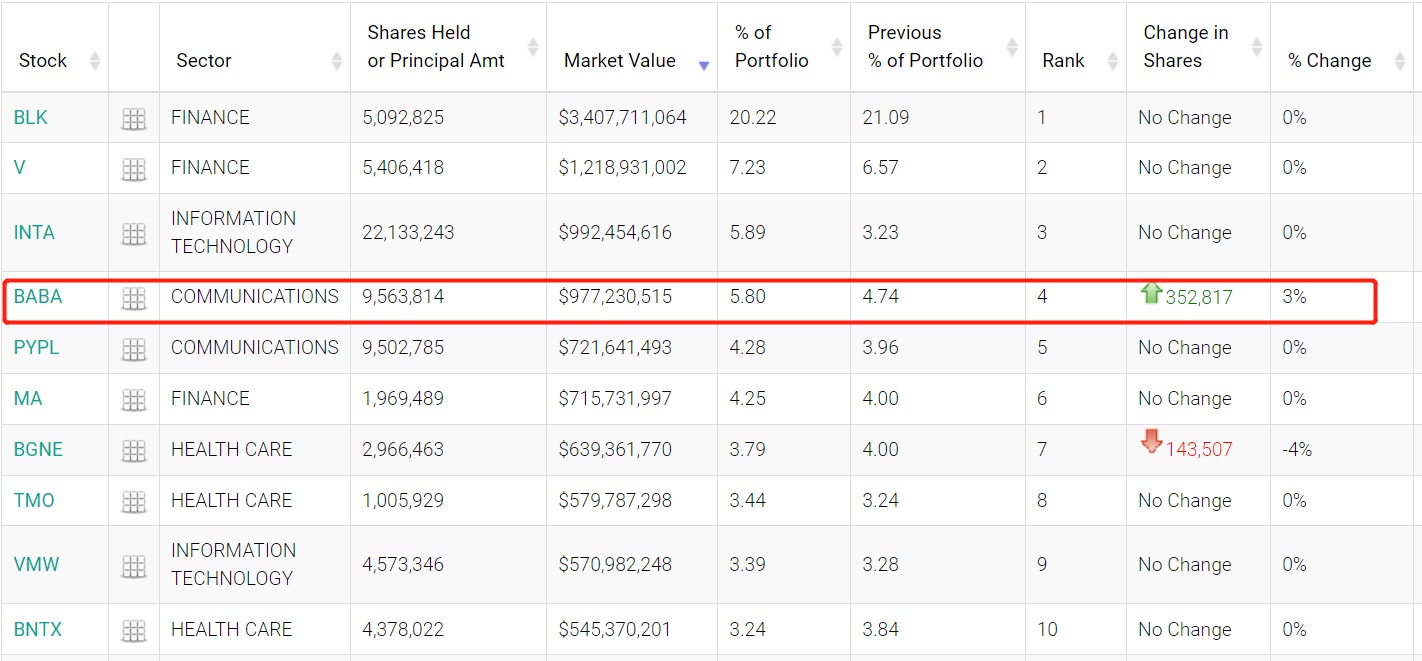Viewport: 1422px width, 661px height.
Task: Open the table icon in the PYPL row
Action: pyautogui.click(x=133, y=349)
